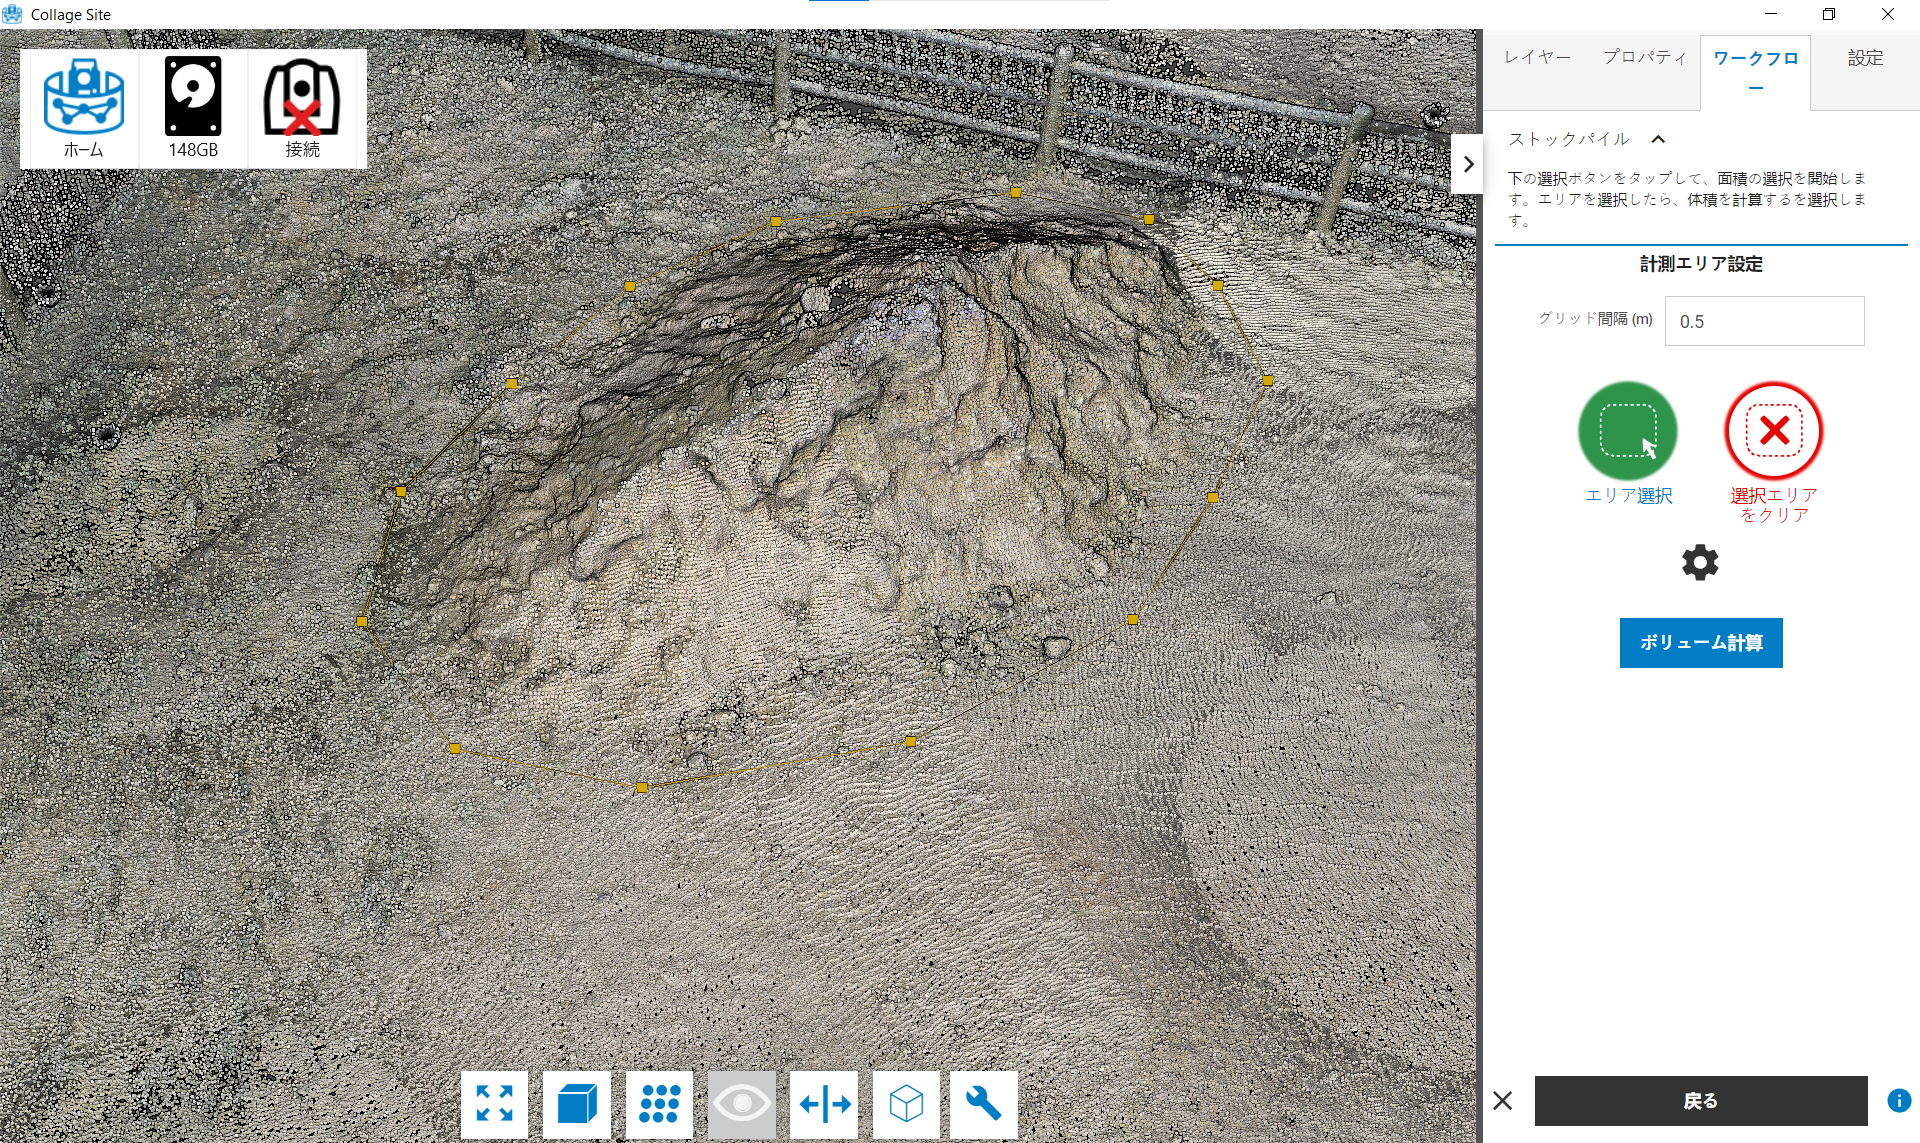Switch to the point grid display icon
The image size is (1920, 1143).
(659, 1104)
